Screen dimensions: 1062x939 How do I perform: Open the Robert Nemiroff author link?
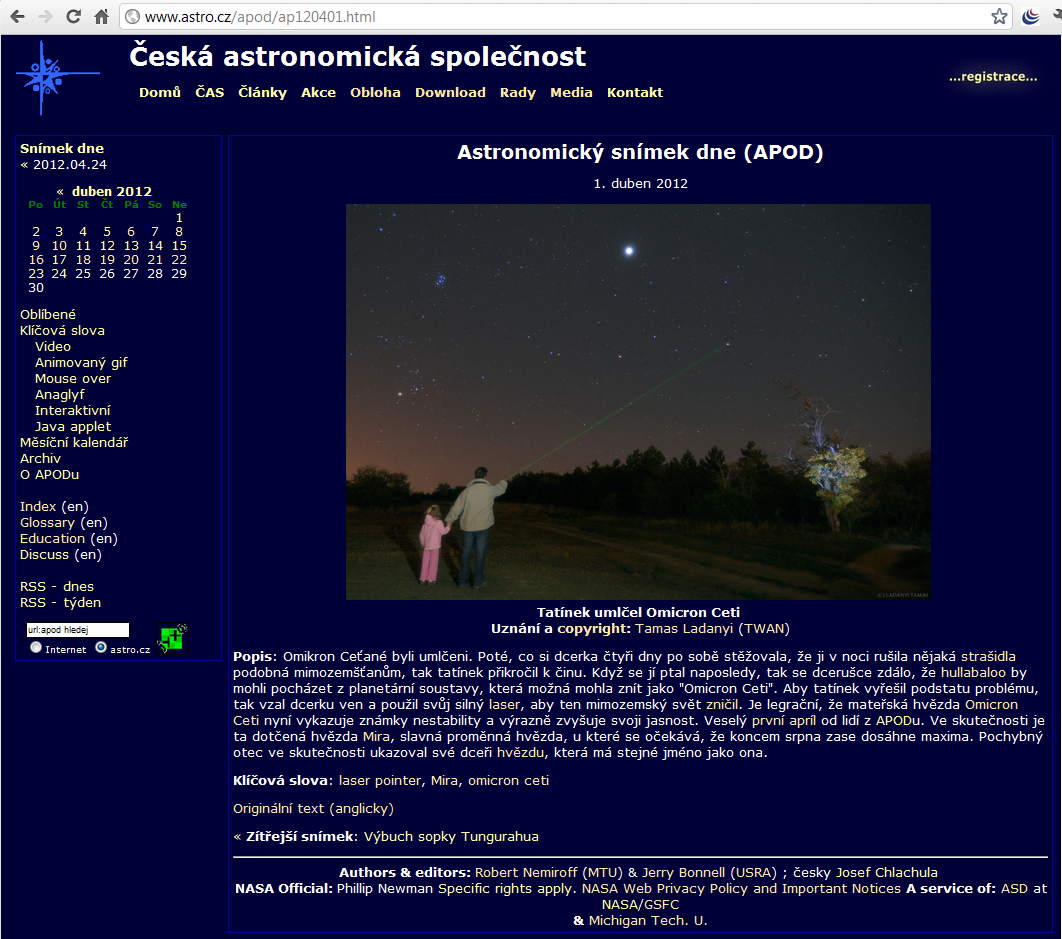click(526, 873)
